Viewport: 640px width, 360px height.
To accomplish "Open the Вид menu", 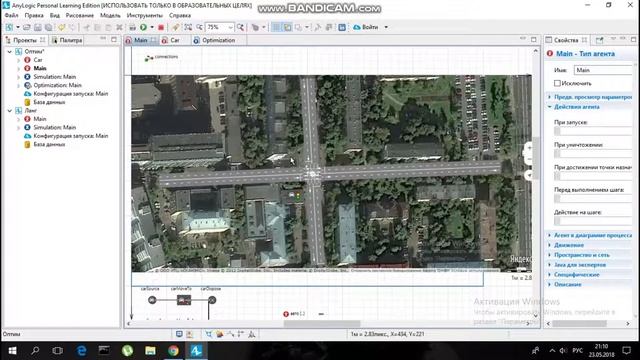I will click(x=55, y=16).
